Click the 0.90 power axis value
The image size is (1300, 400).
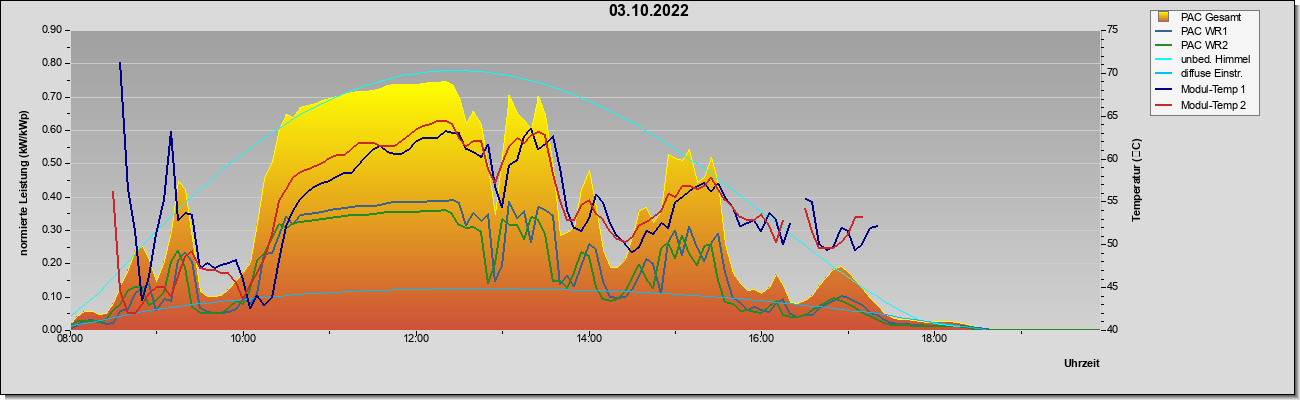click(52, 30)
